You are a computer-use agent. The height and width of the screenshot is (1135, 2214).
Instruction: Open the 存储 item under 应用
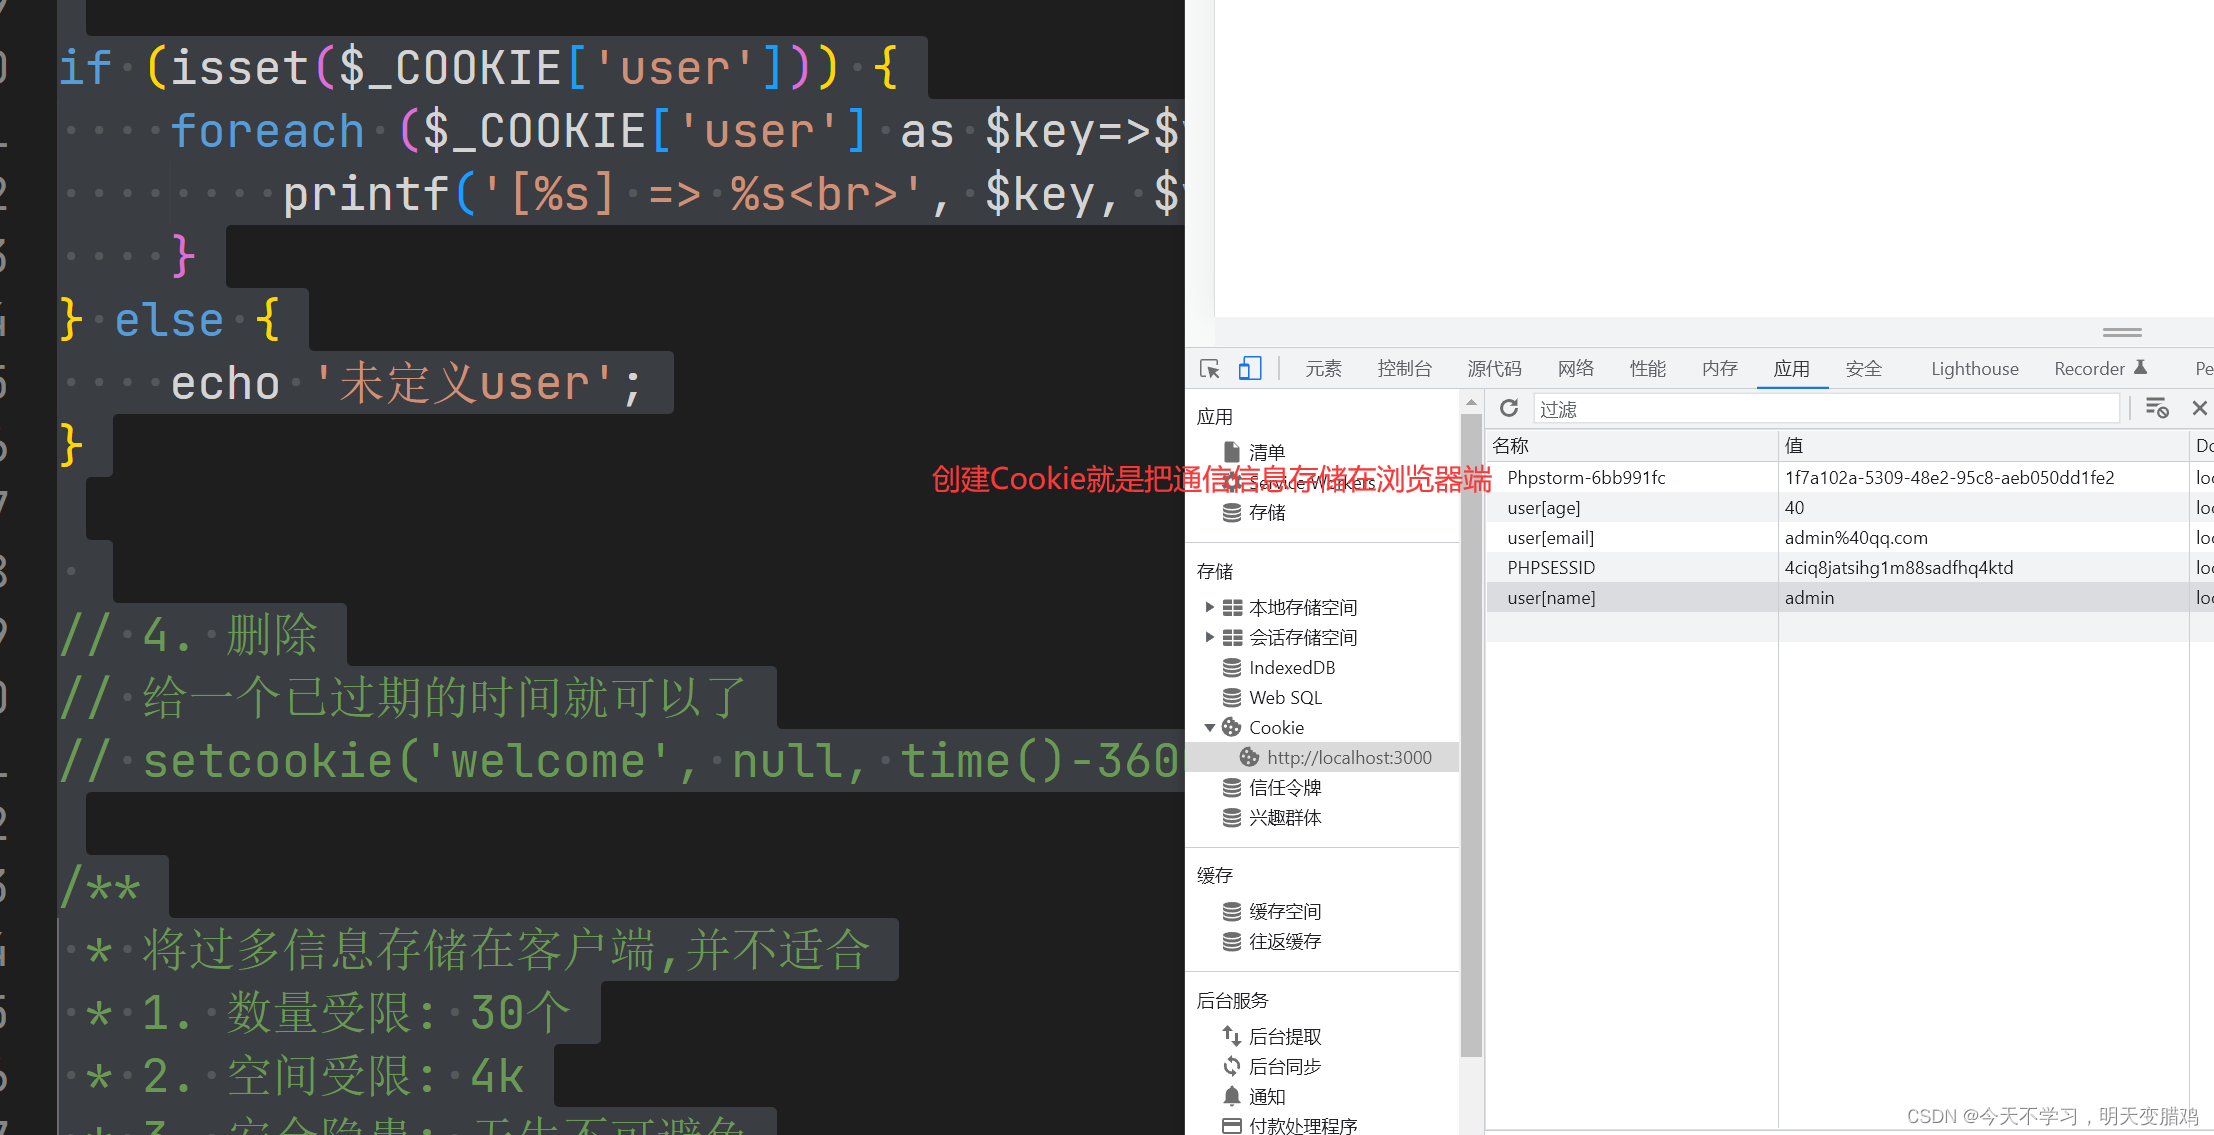[x=1267, y=513]
